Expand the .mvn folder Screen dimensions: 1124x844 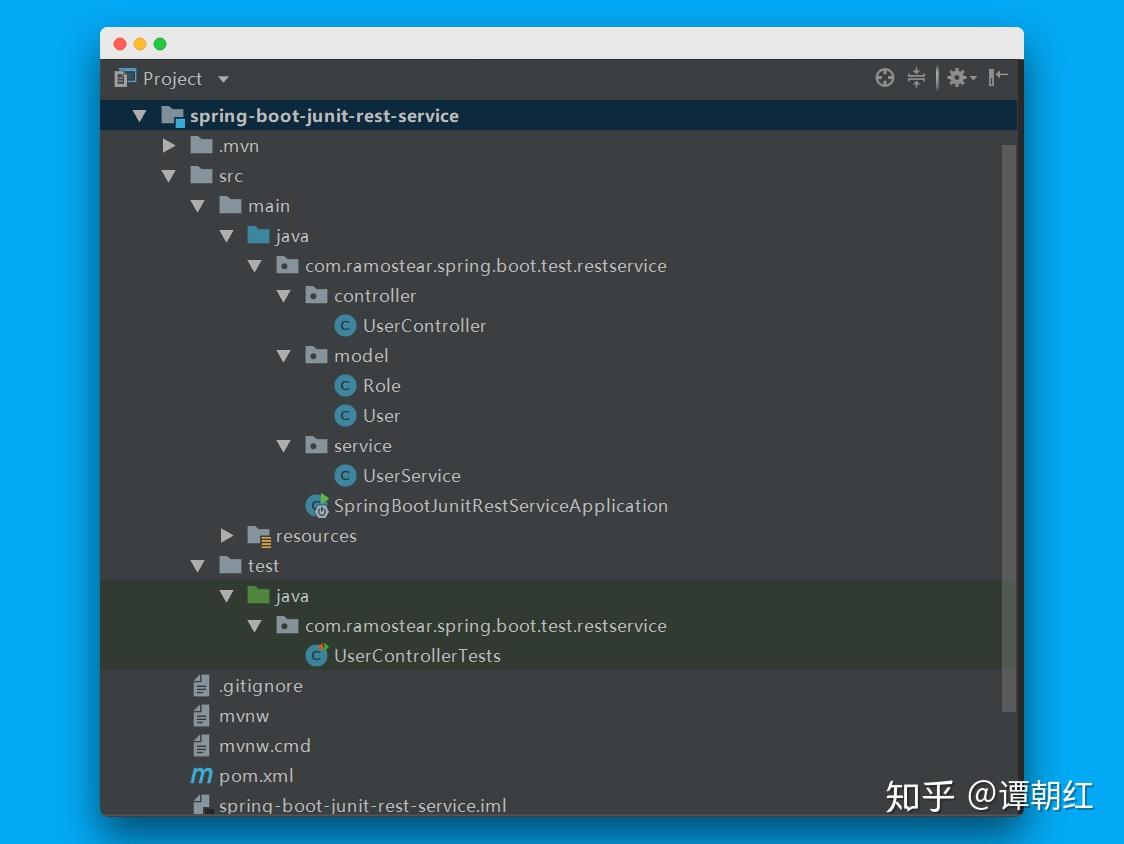168,145
